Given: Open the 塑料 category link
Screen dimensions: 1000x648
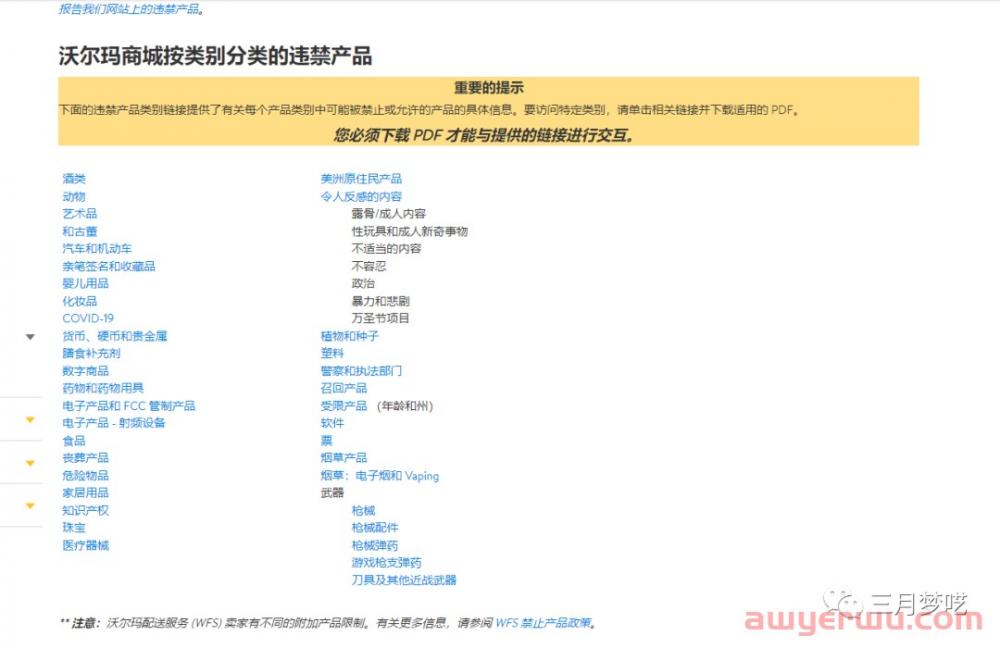Looking at the screenshot, I should point(332,353).
